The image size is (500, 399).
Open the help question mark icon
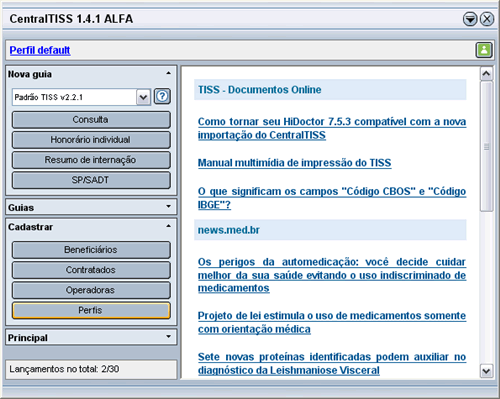(162, 97)
